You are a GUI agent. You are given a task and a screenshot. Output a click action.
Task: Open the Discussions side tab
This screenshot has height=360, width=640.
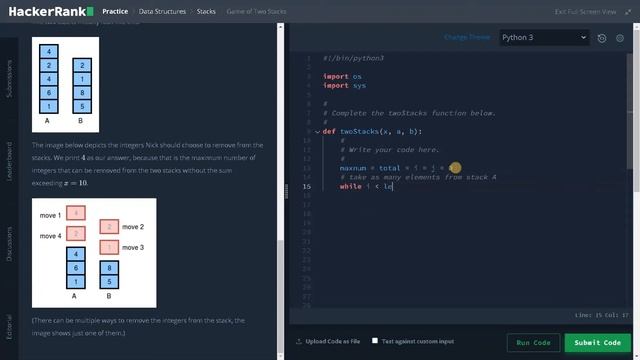click(9, 244)
